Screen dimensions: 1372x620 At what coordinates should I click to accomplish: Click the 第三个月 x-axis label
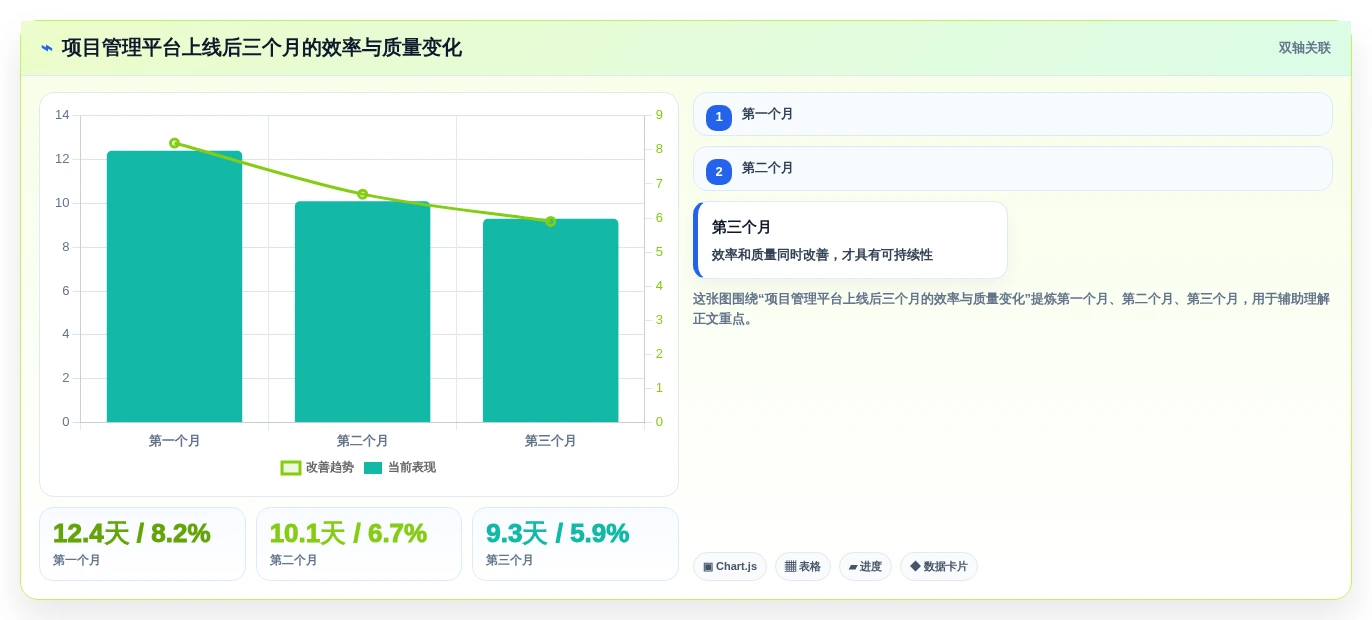tap(550, 441)
